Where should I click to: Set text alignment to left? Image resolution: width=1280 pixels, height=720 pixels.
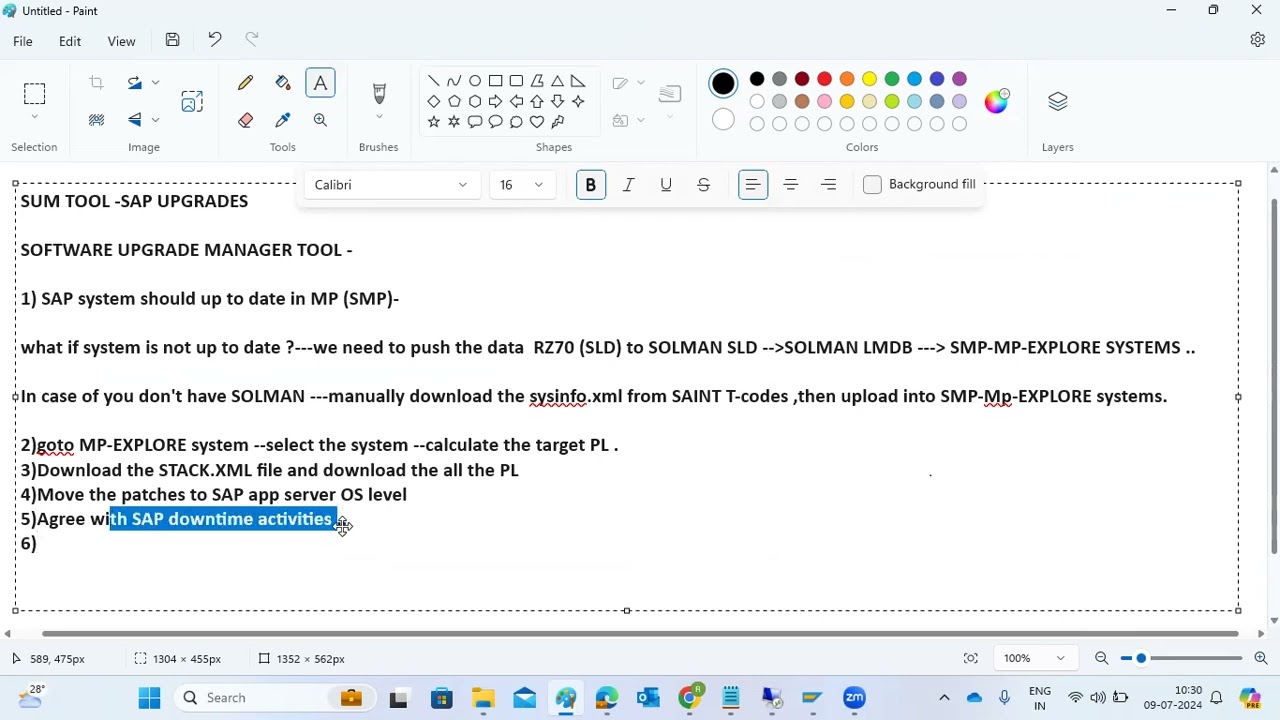[x=753, y=185]
